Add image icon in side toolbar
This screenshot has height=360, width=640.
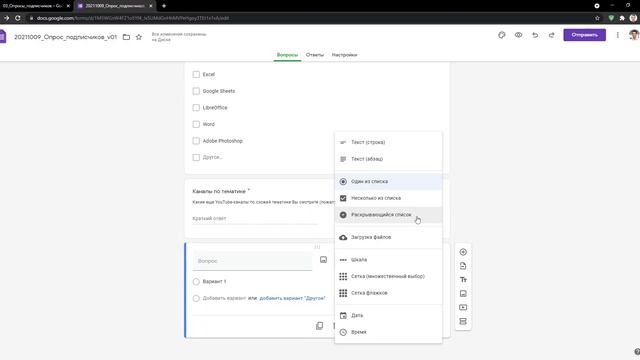coord(463,293)
